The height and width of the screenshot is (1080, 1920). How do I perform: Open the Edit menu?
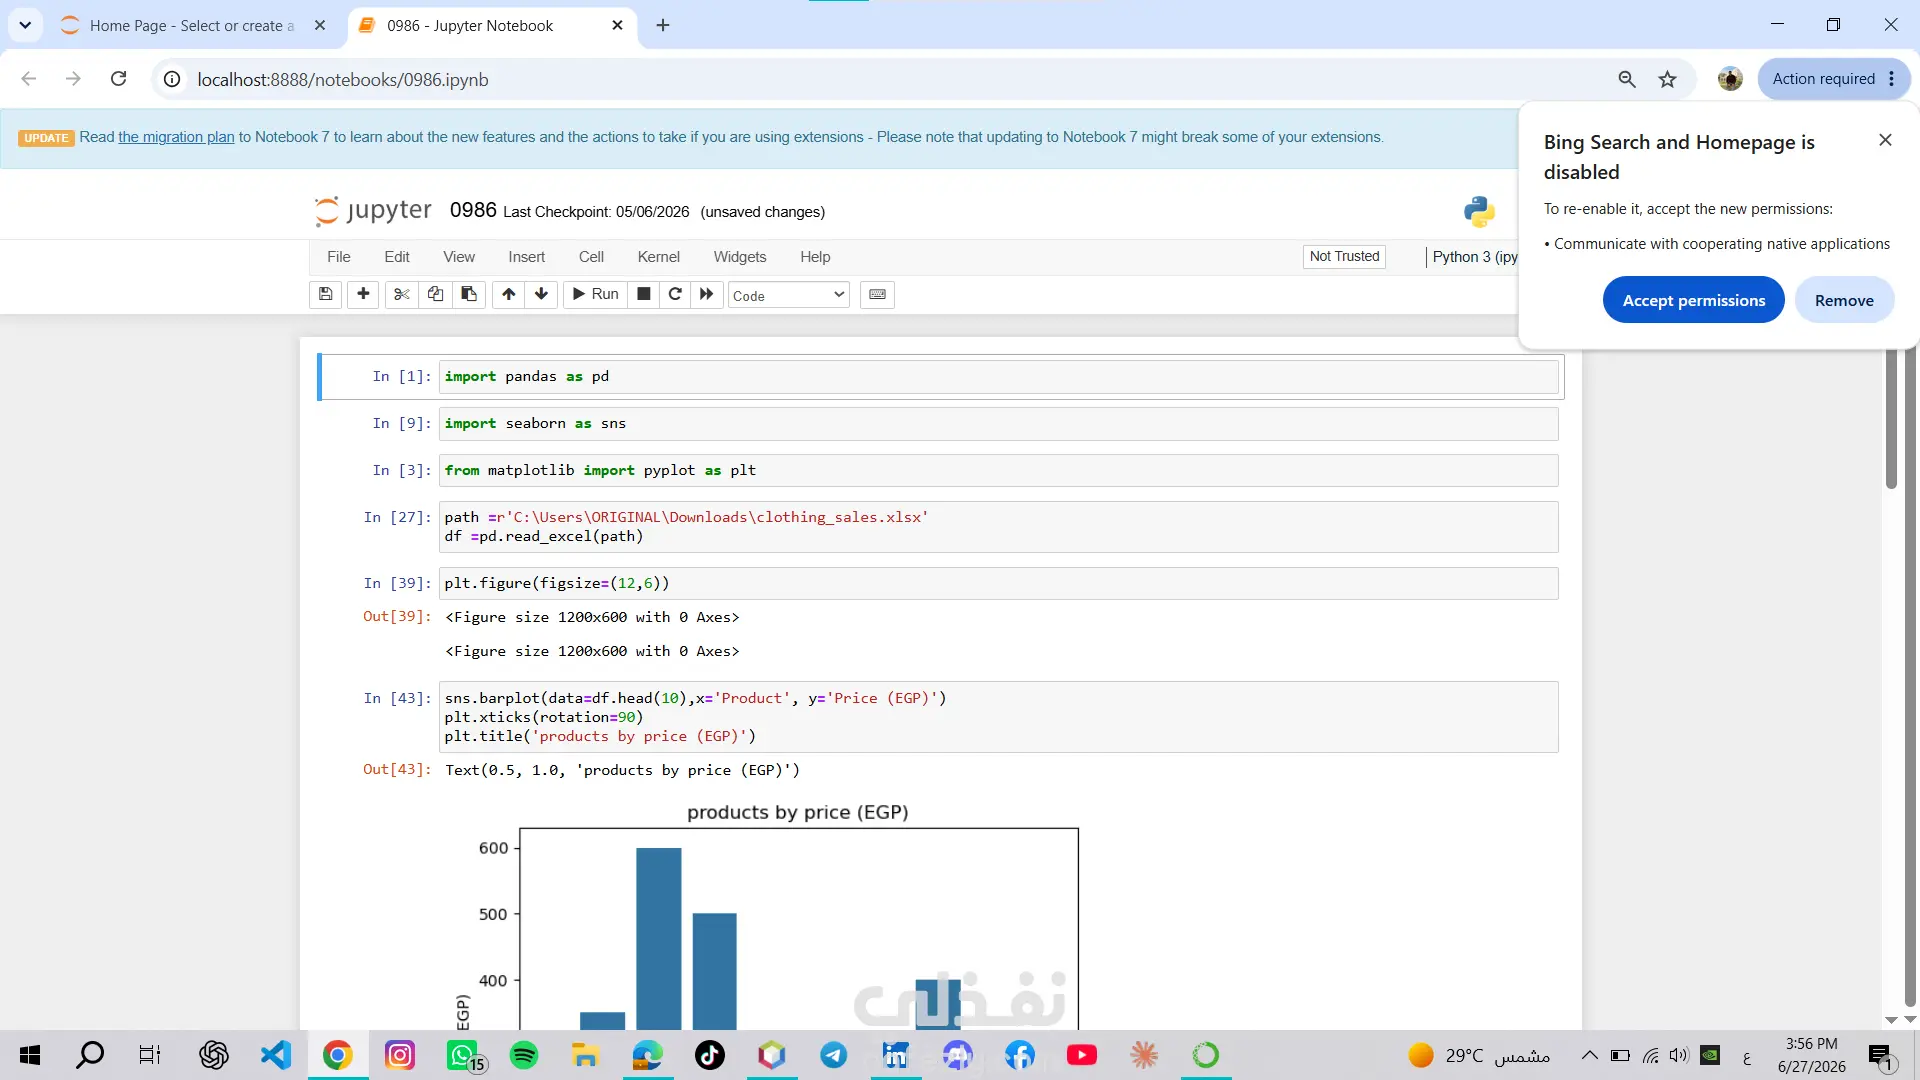coord(397,257)
